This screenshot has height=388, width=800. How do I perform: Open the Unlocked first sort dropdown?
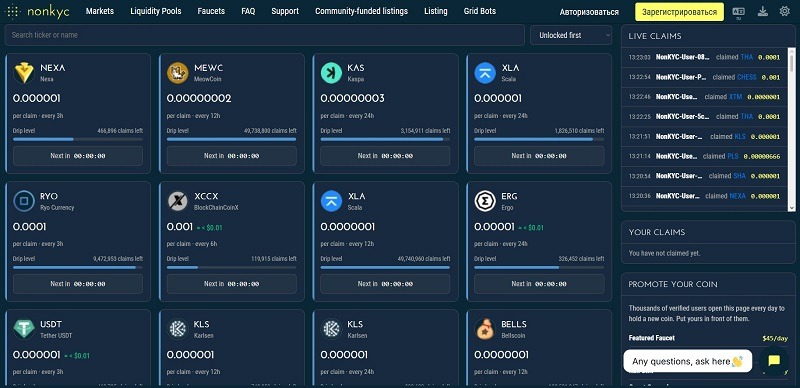(x=571, y=35)
